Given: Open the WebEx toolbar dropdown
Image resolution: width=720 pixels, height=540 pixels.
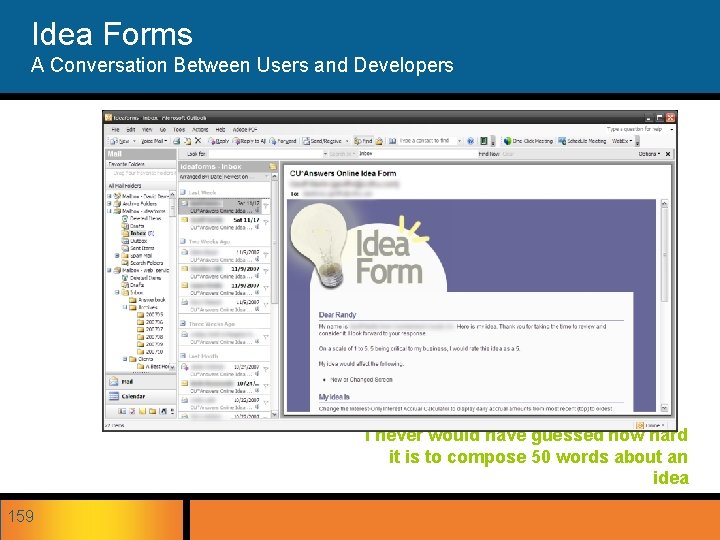Looking at the screenshot, I should coord(622,141).
